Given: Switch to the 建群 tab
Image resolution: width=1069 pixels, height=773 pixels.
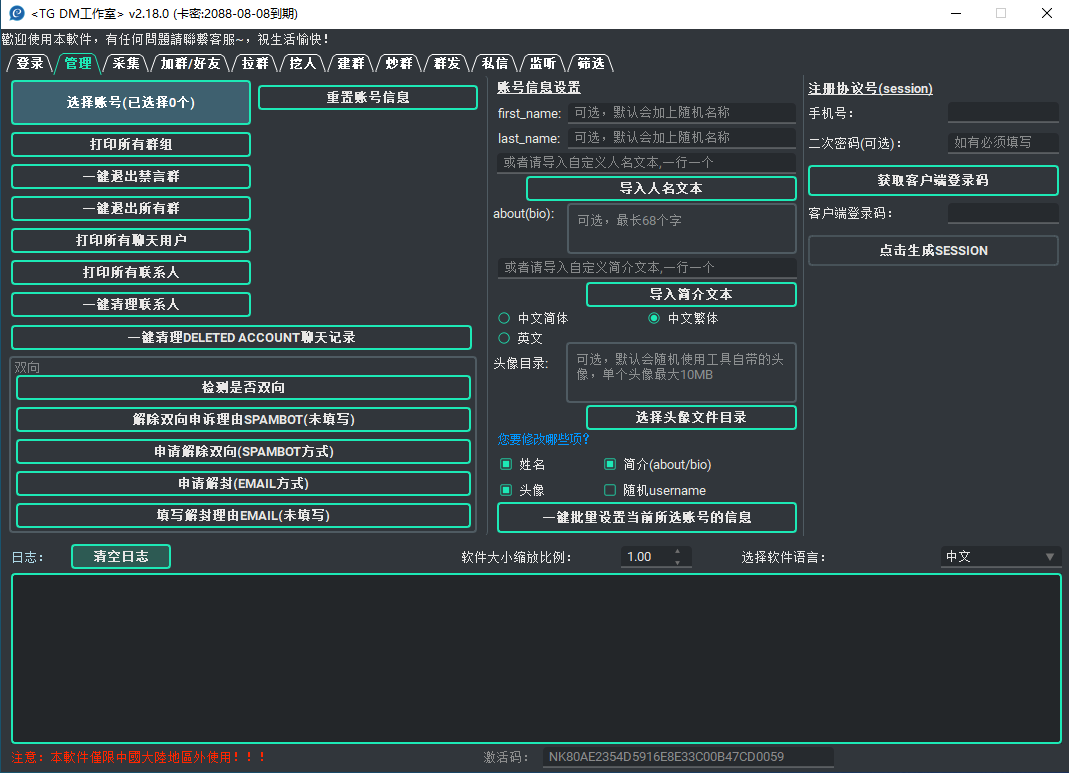Looking at the screenshot, I should click(351, 63).
